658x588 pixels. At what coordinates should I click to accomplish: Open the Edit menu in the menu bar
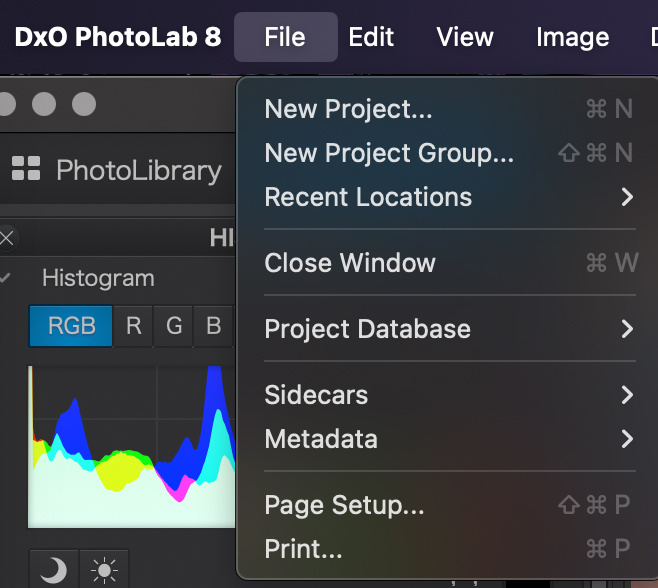371,37
